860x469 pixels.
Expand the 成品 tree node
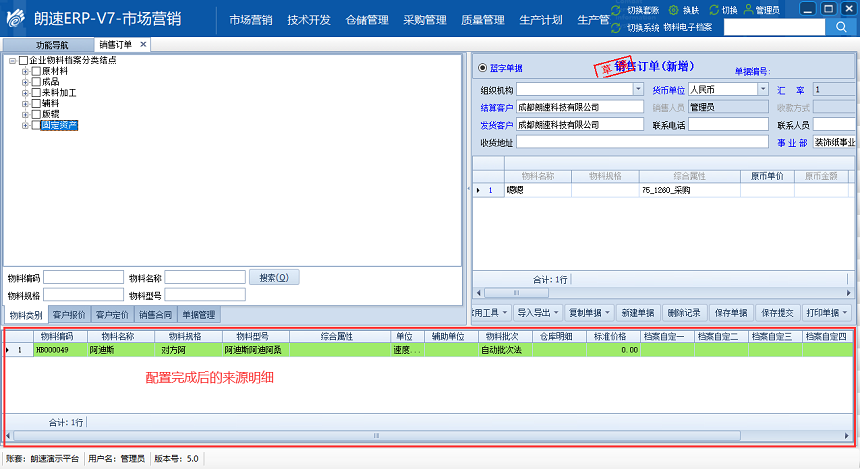25,82
